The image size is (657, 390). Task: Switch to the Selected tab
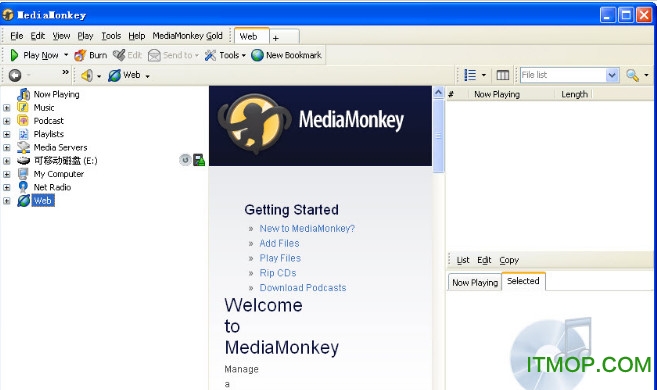pyautogui.click(x=523, y=281)
